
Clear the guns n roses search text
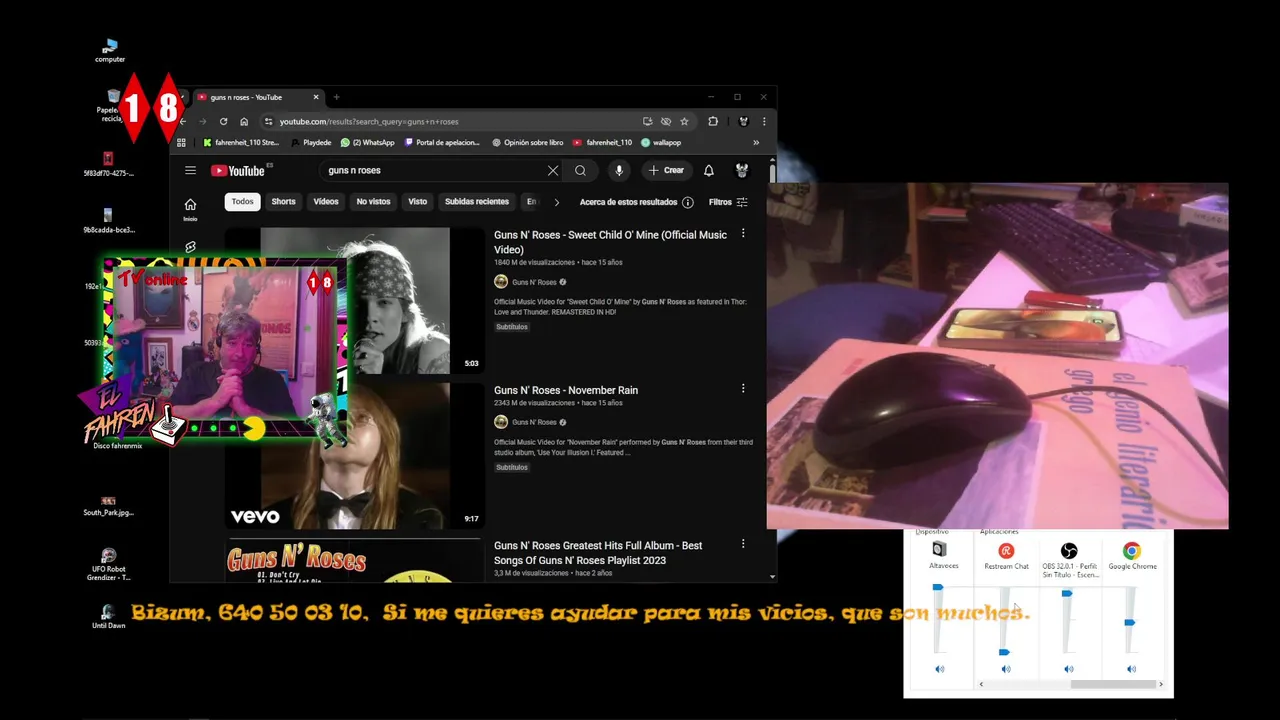click(x=553, y=170)
